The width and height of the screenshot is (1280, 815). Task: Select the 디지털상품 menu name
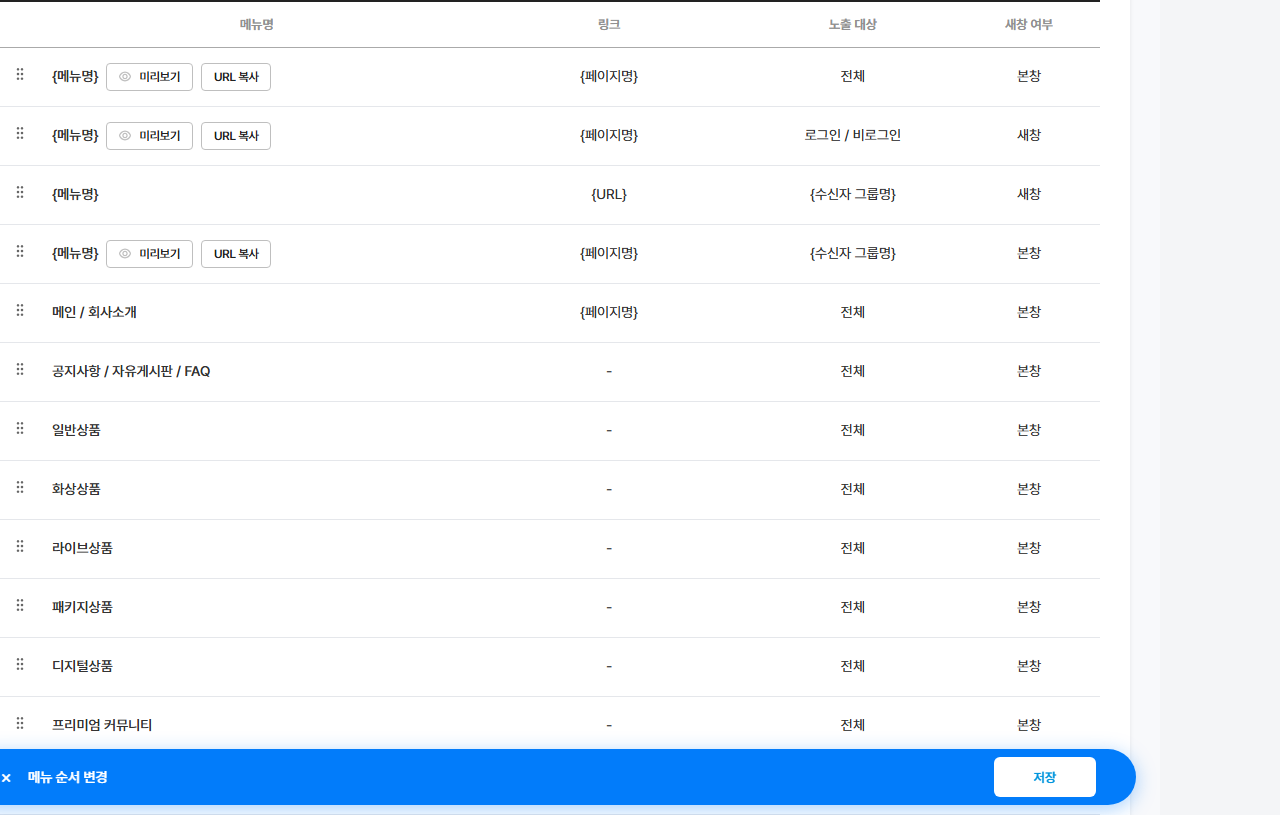pyautogui.click(x=82, y=666)
